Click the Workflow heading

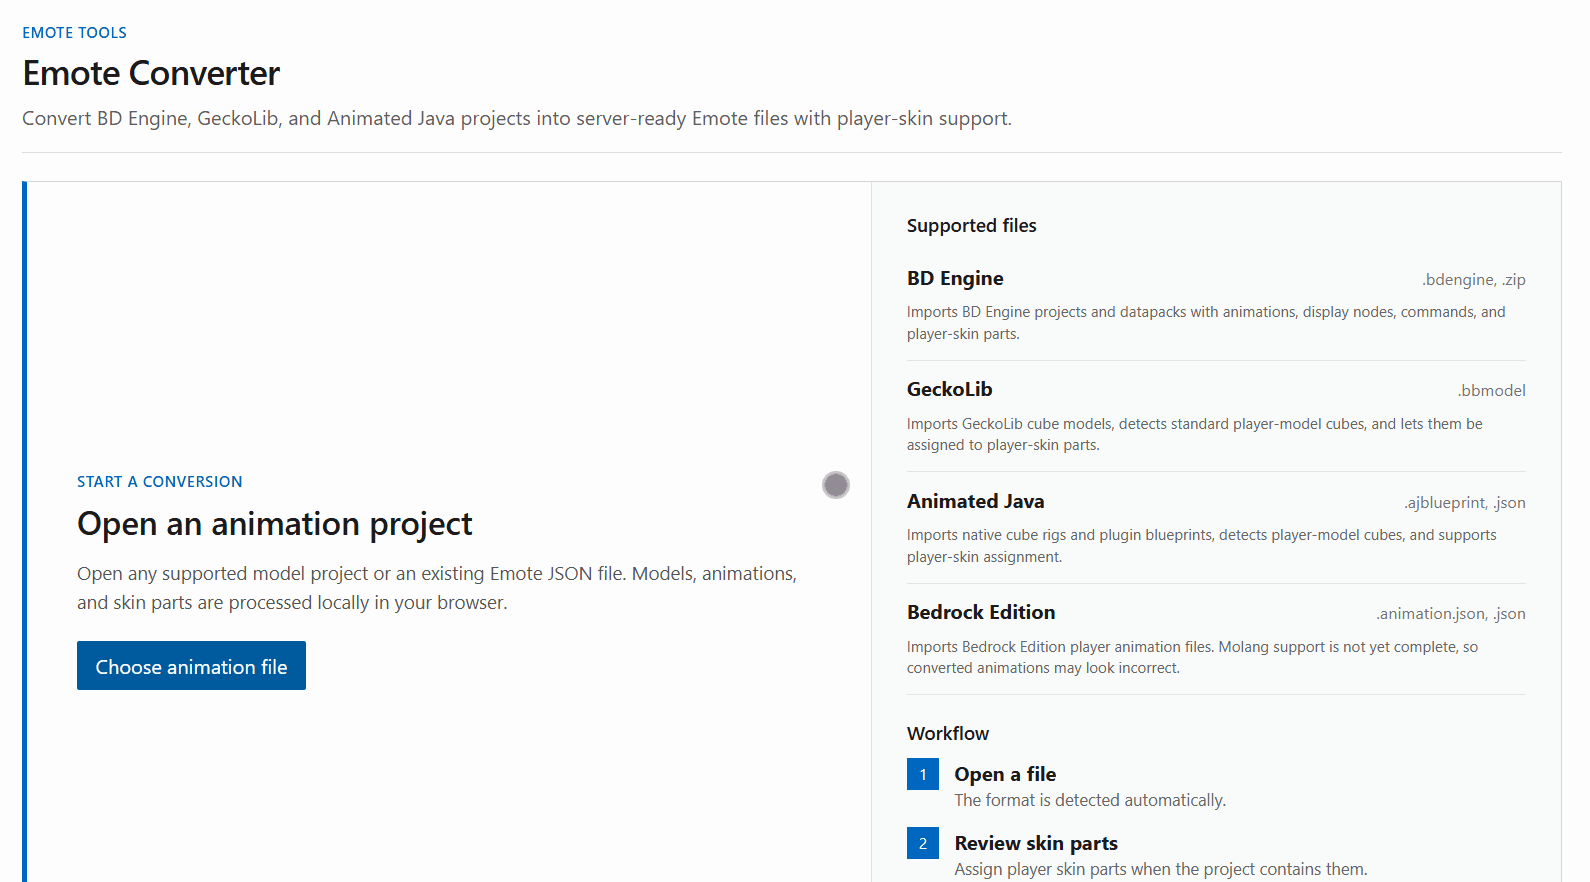pyautogui.click(x=948, y=734)
